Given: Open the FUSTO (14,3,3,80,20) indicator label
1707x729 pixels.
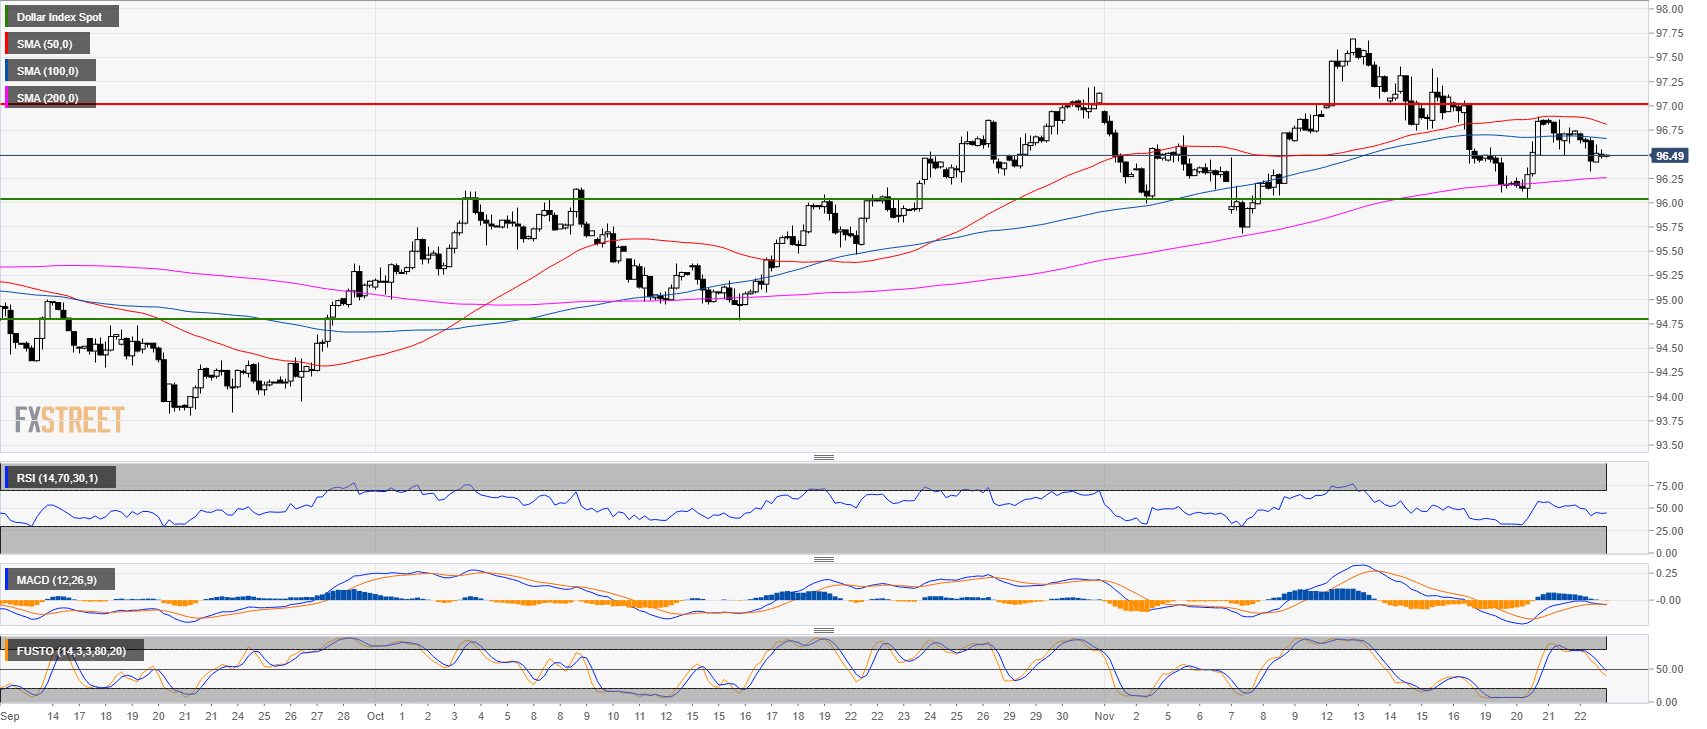Looking at the screenshot, I should [x=71, y=651].
